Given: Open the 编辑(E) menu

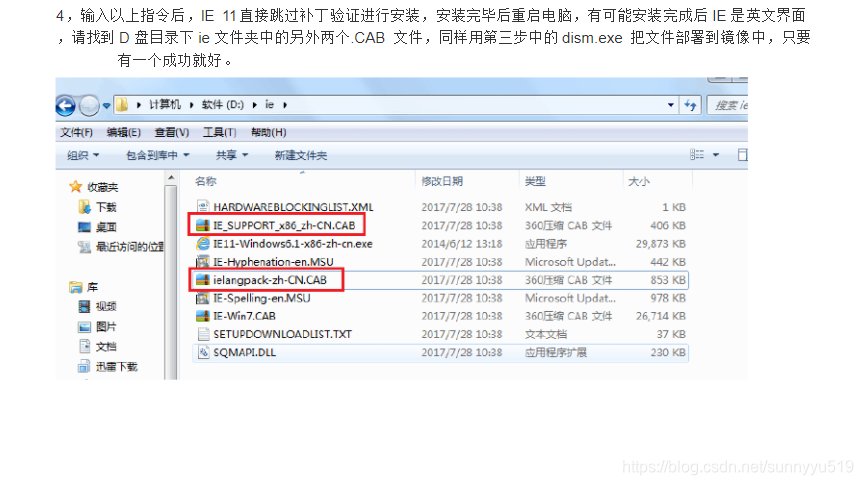Looking at the screenshot, I should pyautogui.click(x=124, y=132).
